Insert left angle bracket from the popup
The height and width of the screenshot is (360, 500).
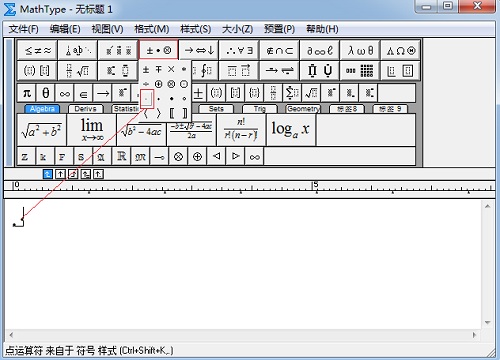[x=146, y=114]
